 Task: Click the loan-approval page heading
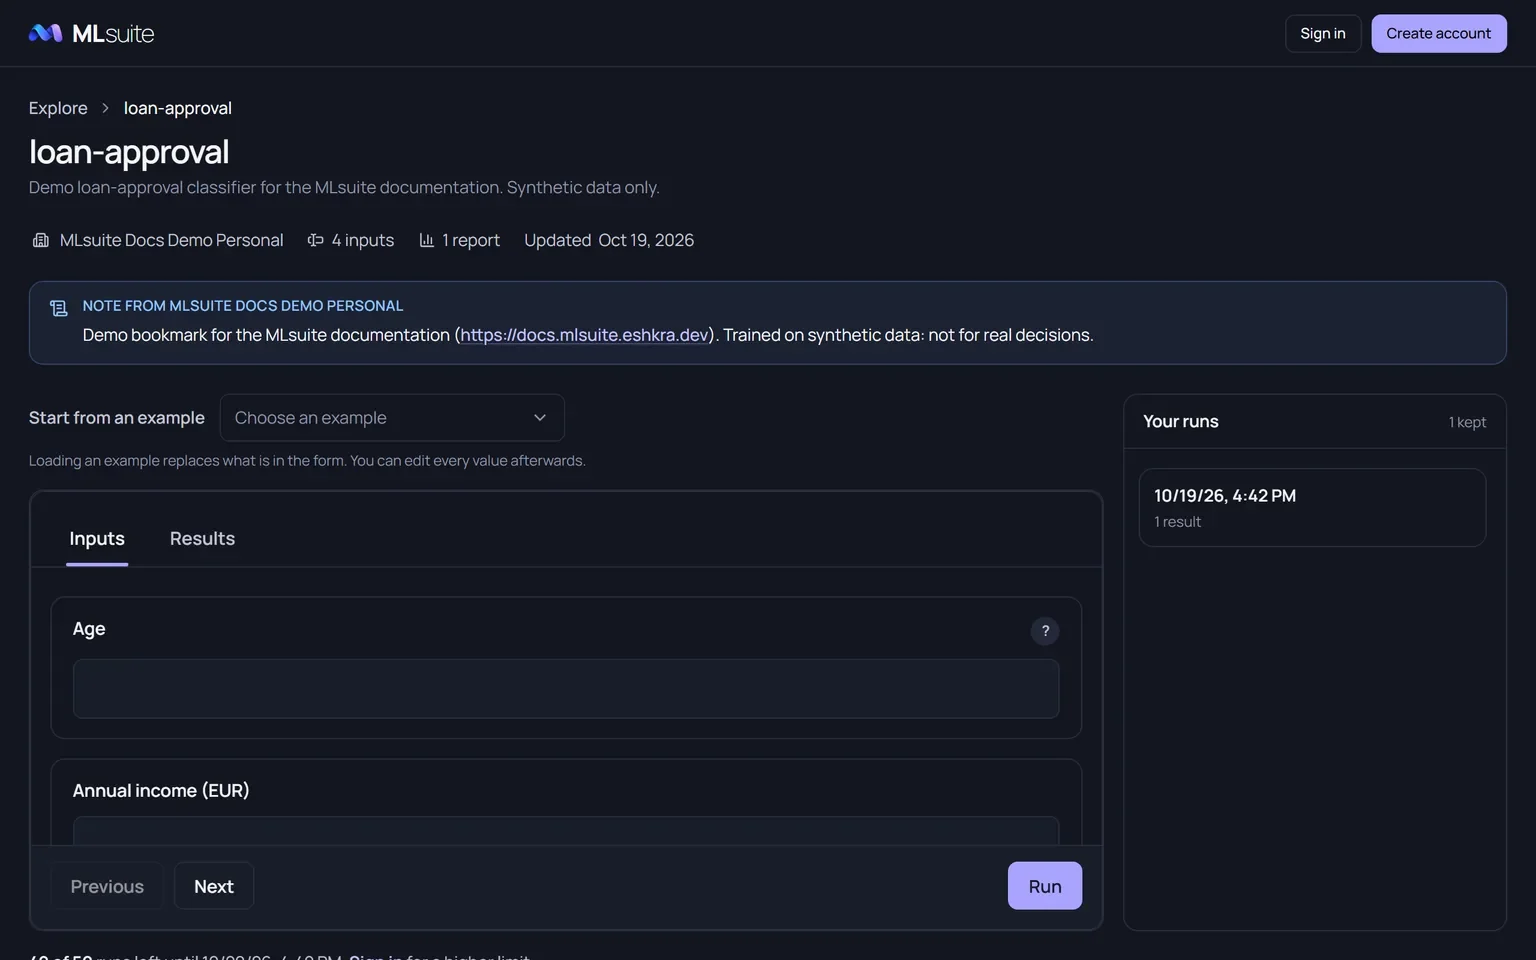tap(129, 152)
